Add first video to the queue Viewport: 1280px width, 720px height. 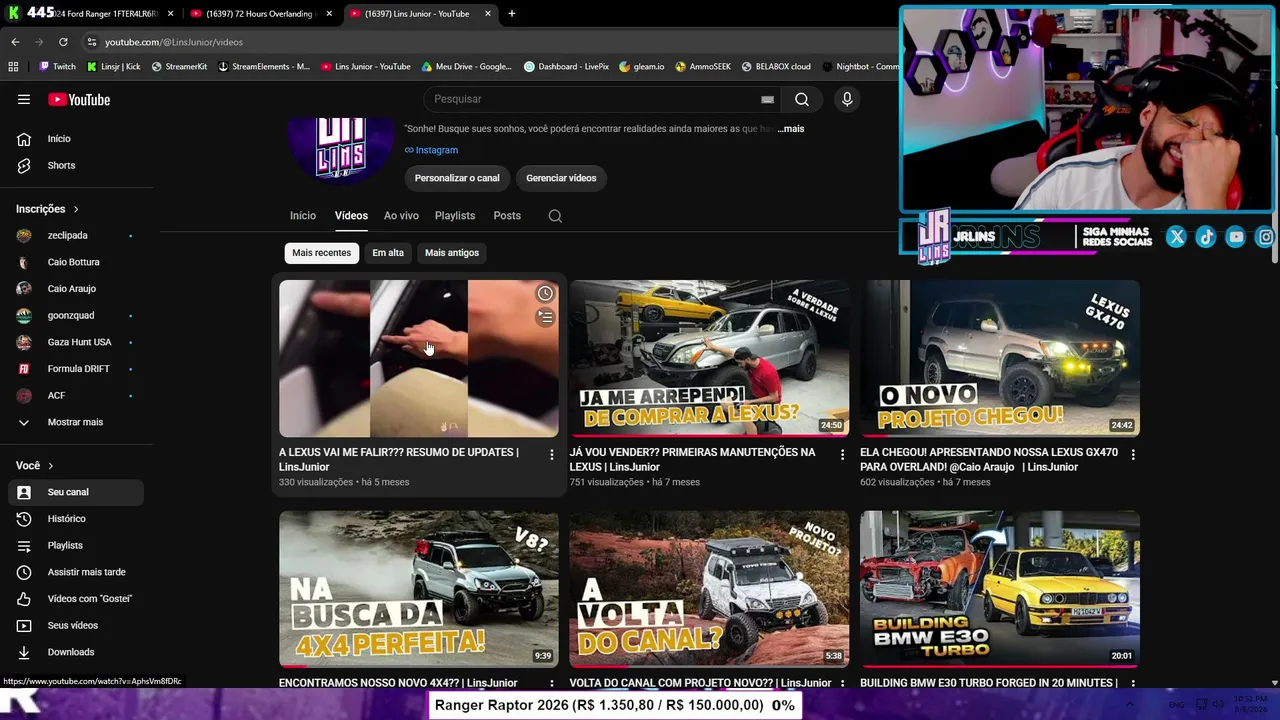coord(545,317)
